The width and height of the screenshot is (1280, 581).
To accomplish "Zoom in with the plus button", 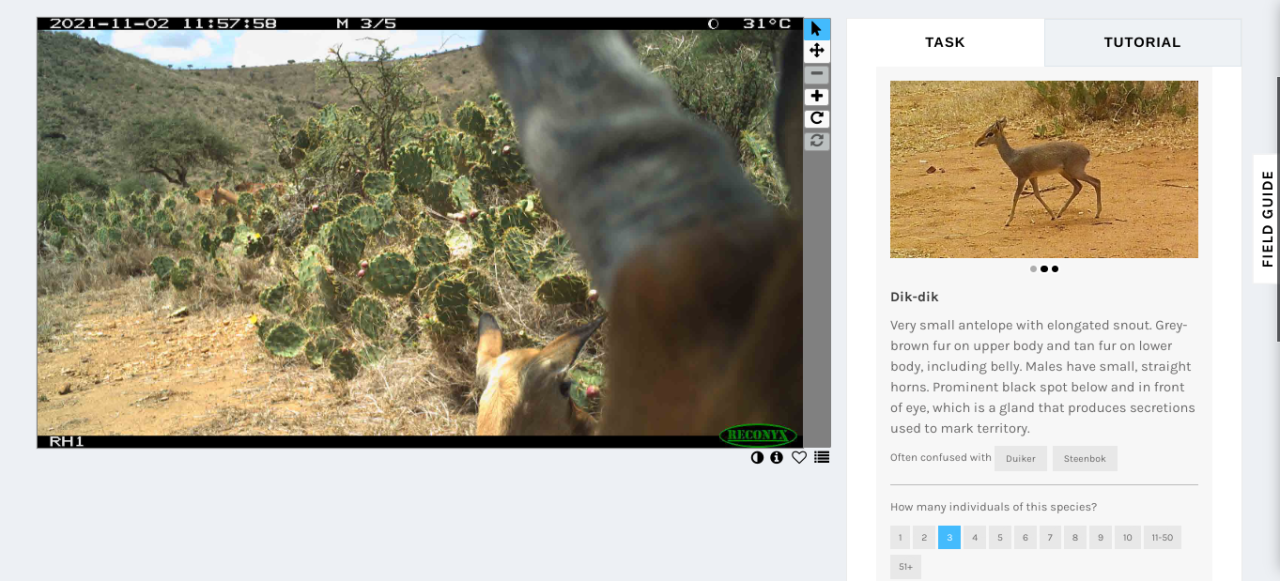I will click(817, 96).
